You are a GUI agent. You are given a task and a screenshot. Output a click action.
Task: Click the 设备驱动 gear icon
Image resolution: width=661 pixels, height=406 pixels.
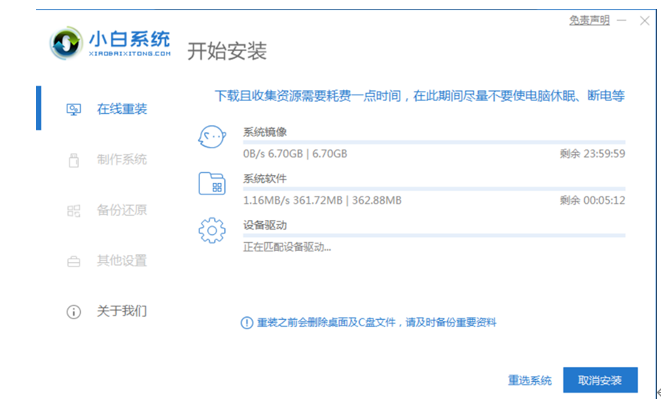point(211,231)
